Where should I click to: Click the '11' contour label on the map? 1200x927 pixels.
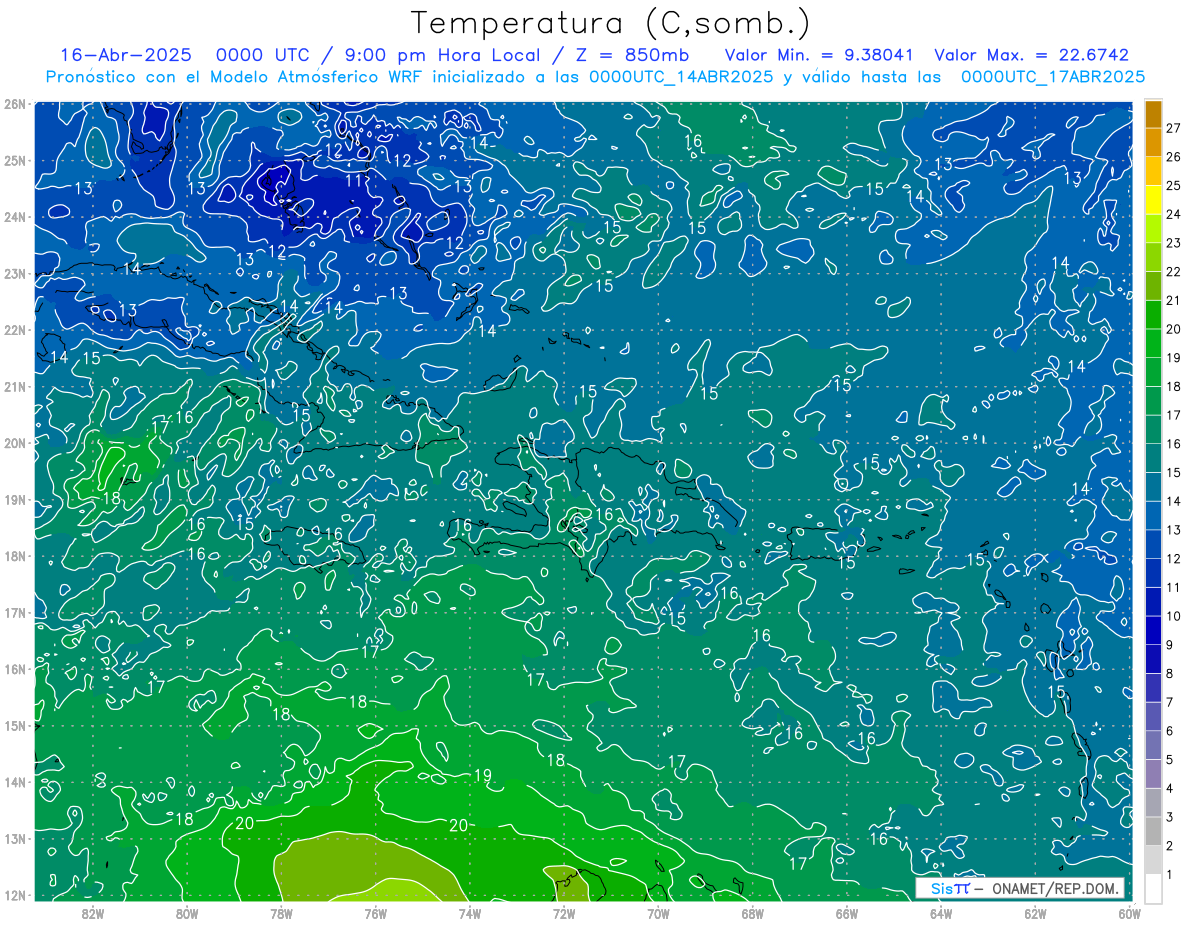point(355,182)
